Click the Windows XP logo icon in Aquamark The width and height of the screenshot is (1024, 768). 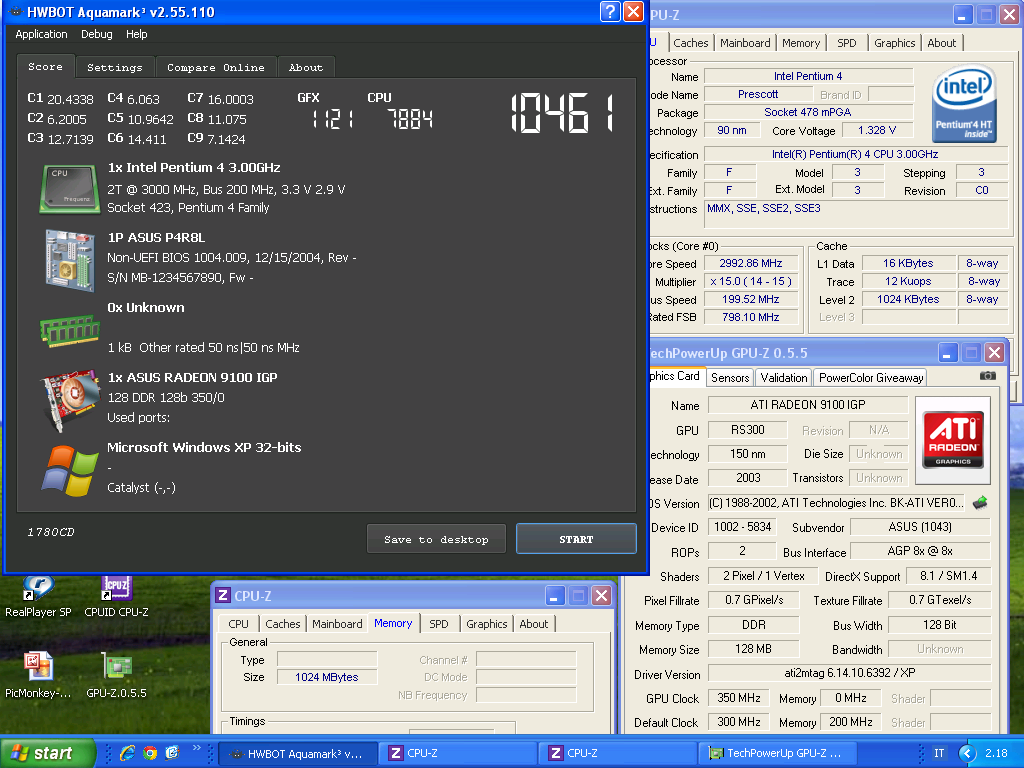(70, 470)
